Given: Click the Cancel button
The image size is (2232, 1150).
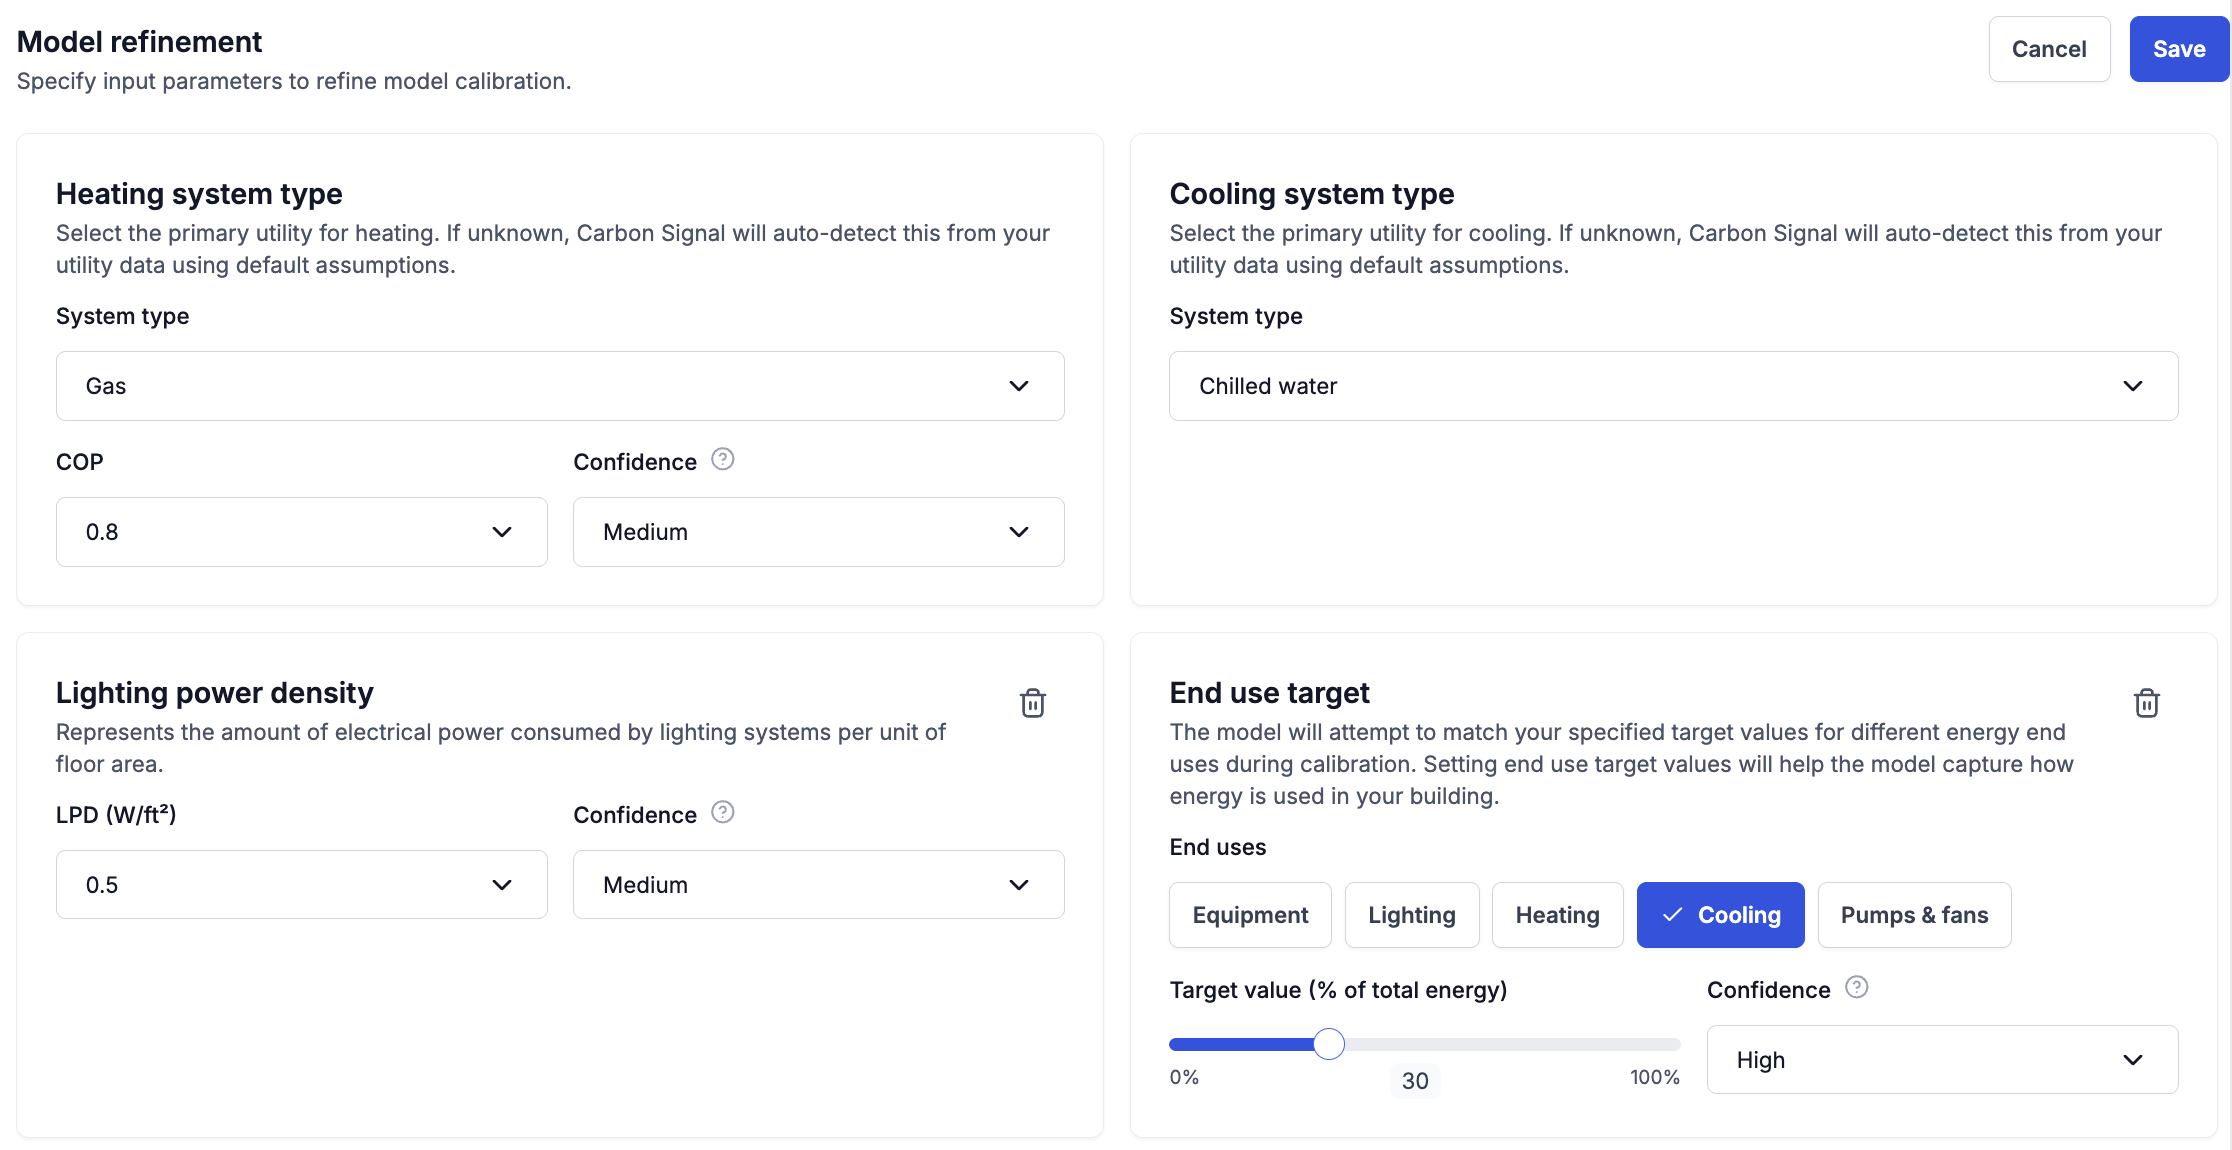Looking at the screenshot, I should (x=2049, y=49).
